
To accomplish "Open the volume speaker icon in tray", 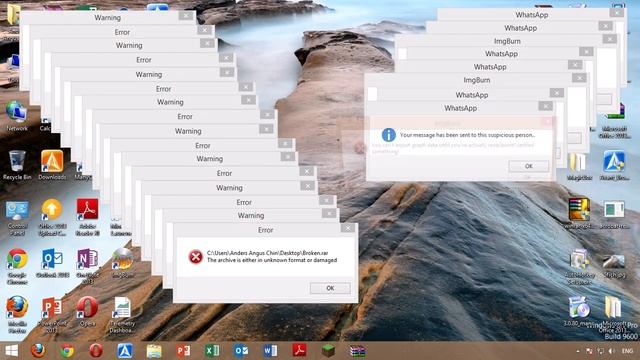I will pyautogui.click(x=611, y=351).
